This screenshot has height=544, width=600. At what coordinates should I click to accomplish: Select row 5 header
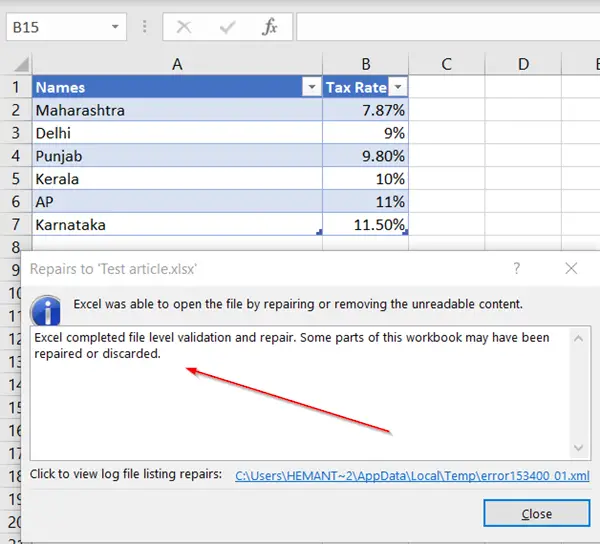[x=16, y=179]
